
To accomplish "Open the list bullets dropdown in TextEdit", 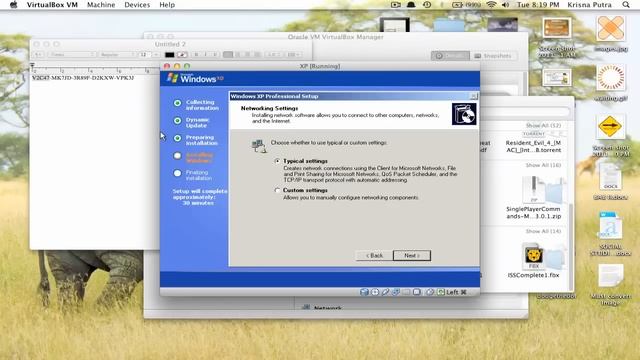I will [x=293, y=55].
